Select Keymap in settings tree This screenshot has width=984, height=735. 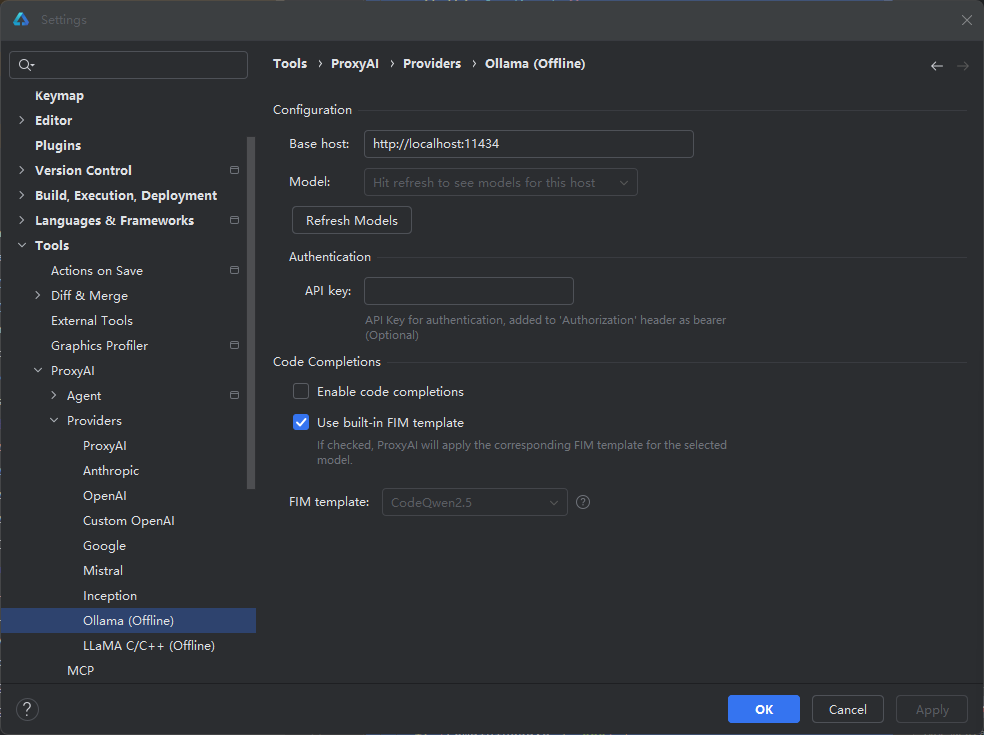click(x=60, y=95)
